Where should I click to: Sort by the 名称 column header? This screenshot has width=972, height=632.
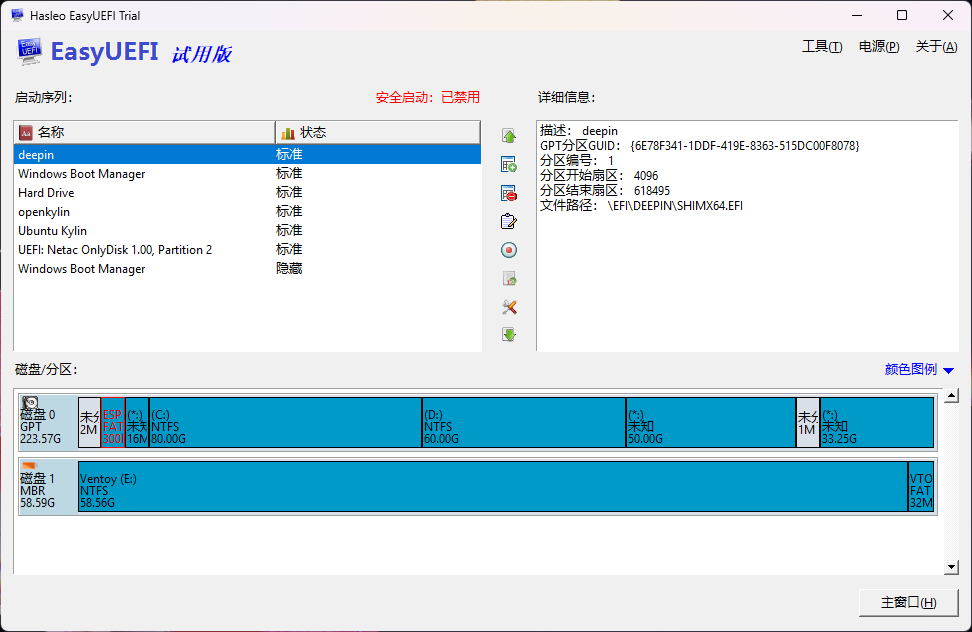click(x=144, y=132)
